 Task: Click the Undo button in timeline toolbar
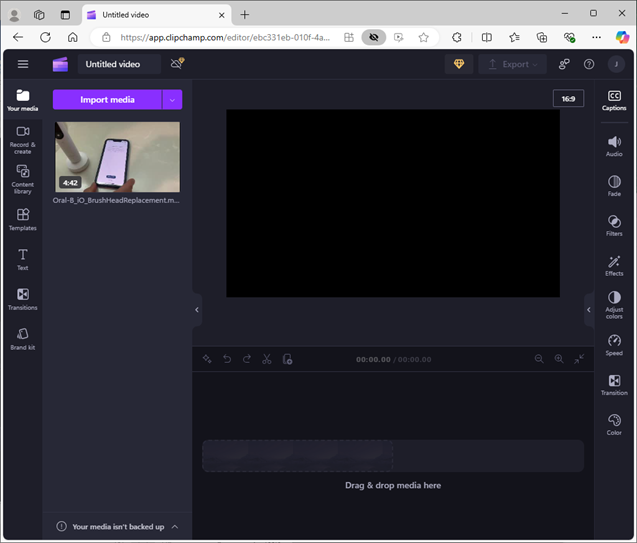coord(227,359)
